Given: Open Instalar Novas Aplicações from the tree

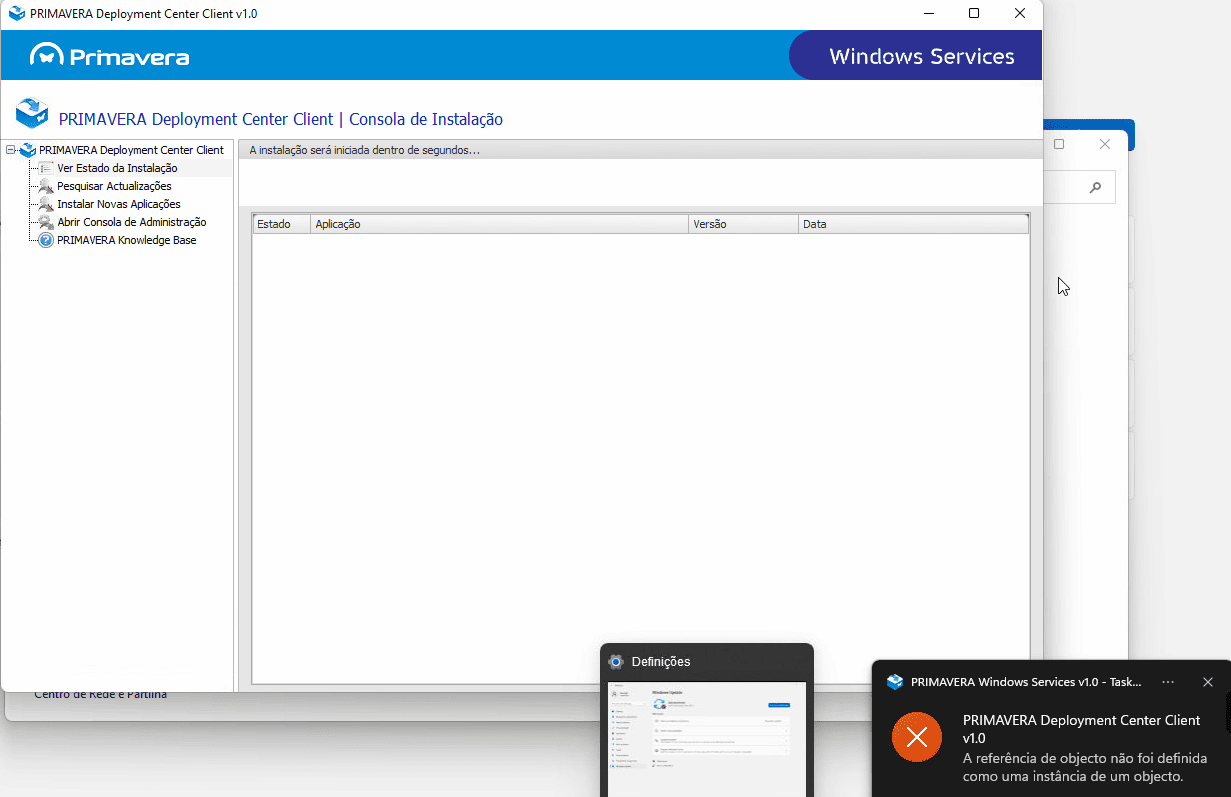Looking at the screenshot, I should (118, 204).
